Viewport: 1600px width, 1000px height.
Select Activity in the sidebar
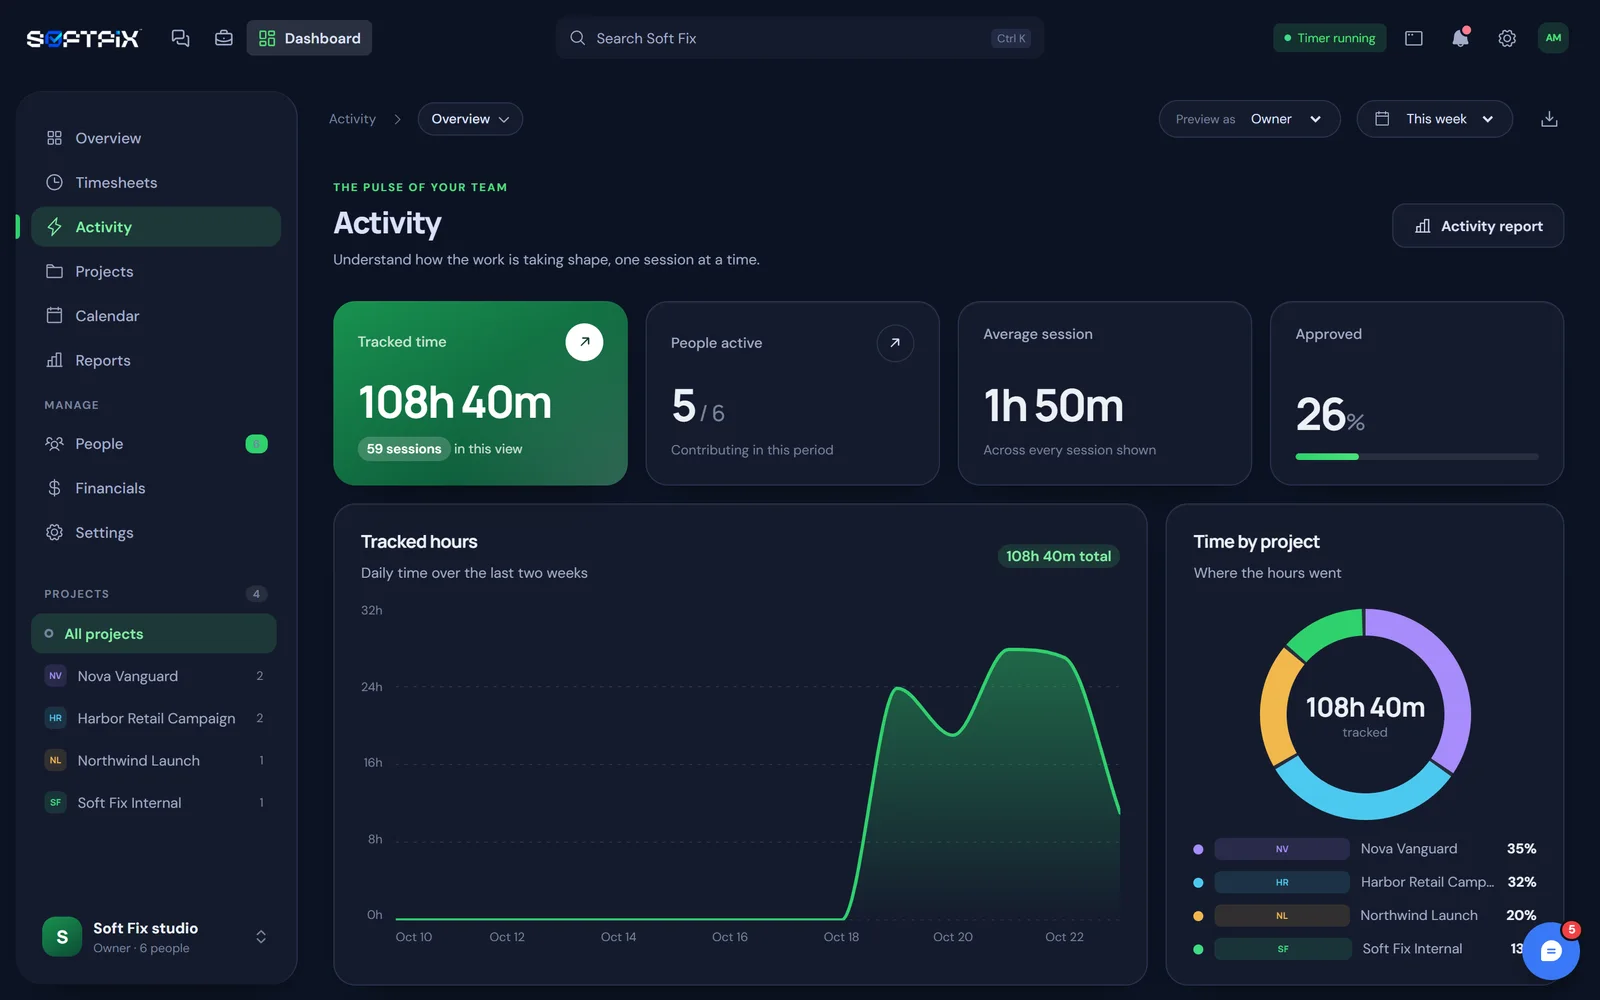coord(156,227)
